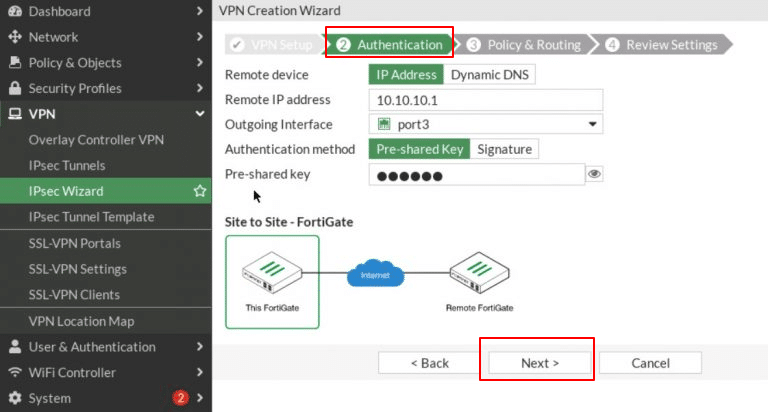Collapse the VPN menu chevron
This screenshot has height=412, width=768.
200,114
